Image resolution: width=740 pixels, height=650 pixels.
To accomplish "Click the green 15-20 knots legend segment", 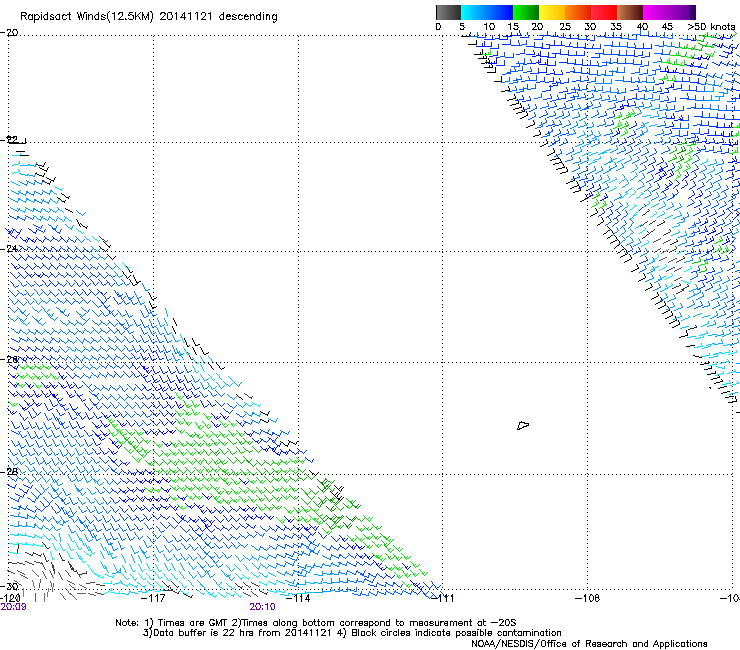I will coord(526,12).
